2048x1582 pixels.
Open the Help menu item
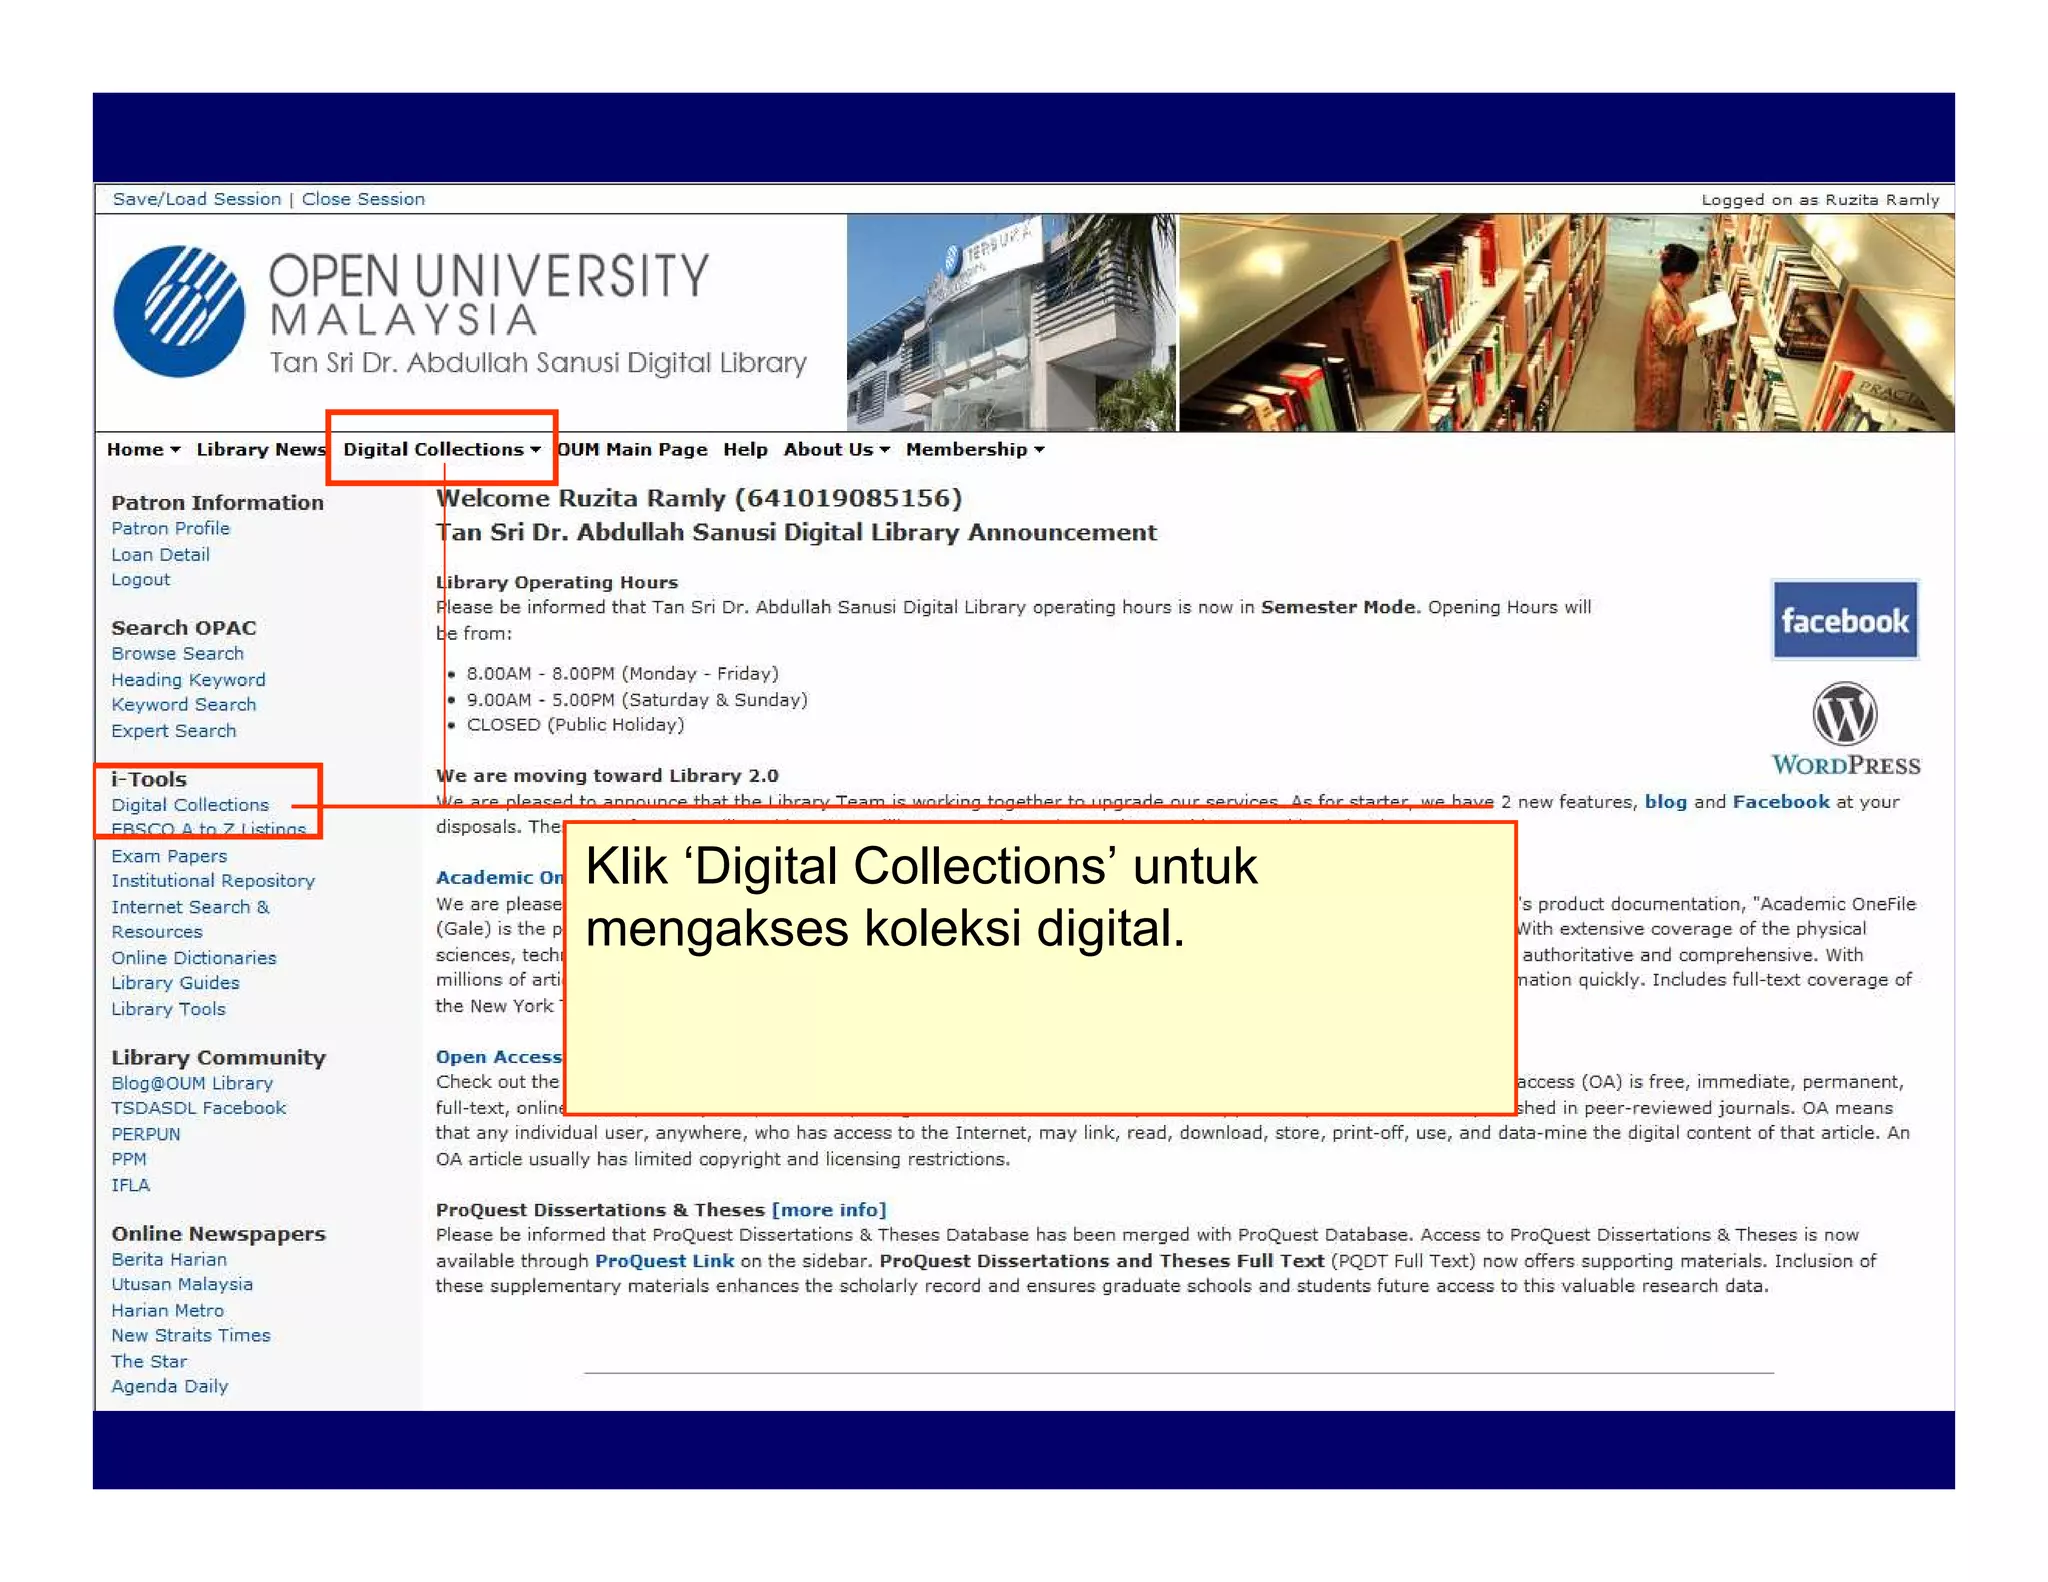click(x=745, y=449)
